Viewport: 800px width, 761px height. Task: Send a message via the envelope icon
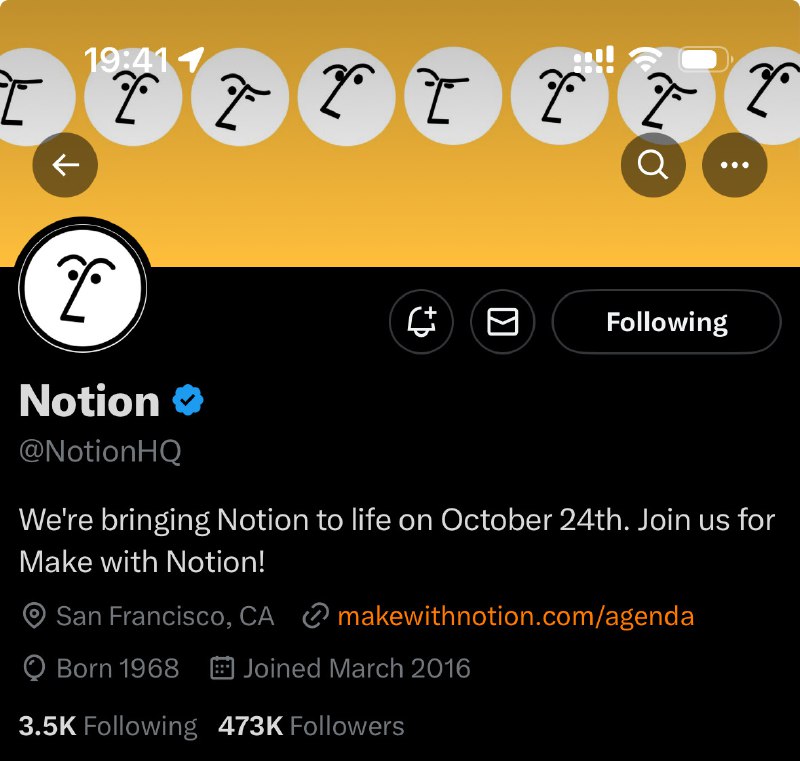503,322
